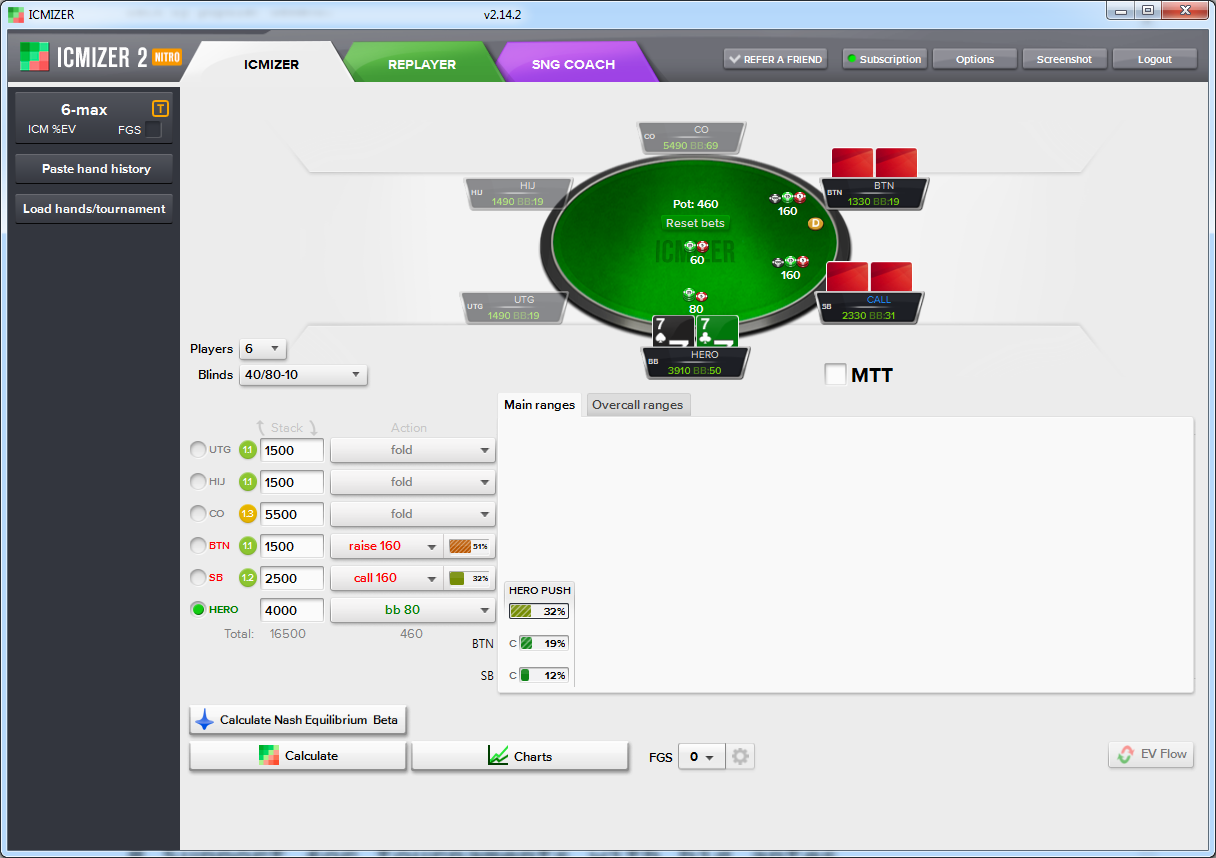Open the UTG action dropdown
The height and width of the screenshot is (858, 1216).
(x=413, y=450)
